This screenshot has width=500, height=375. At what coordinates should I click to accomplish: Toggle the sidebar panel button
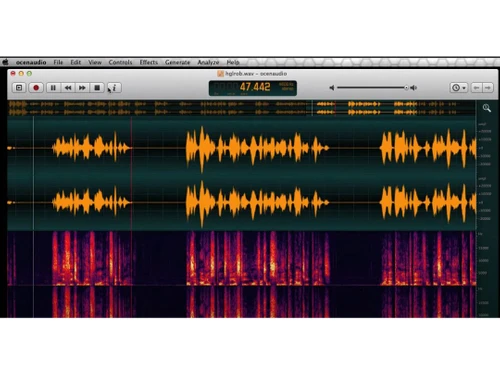19,88
